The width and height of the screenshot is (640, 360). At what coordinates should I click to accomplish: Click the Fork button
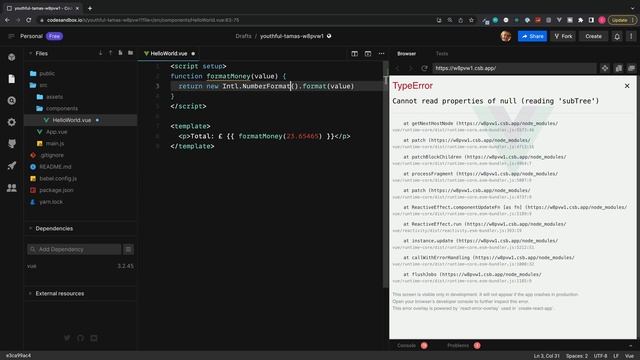point(563,36)
